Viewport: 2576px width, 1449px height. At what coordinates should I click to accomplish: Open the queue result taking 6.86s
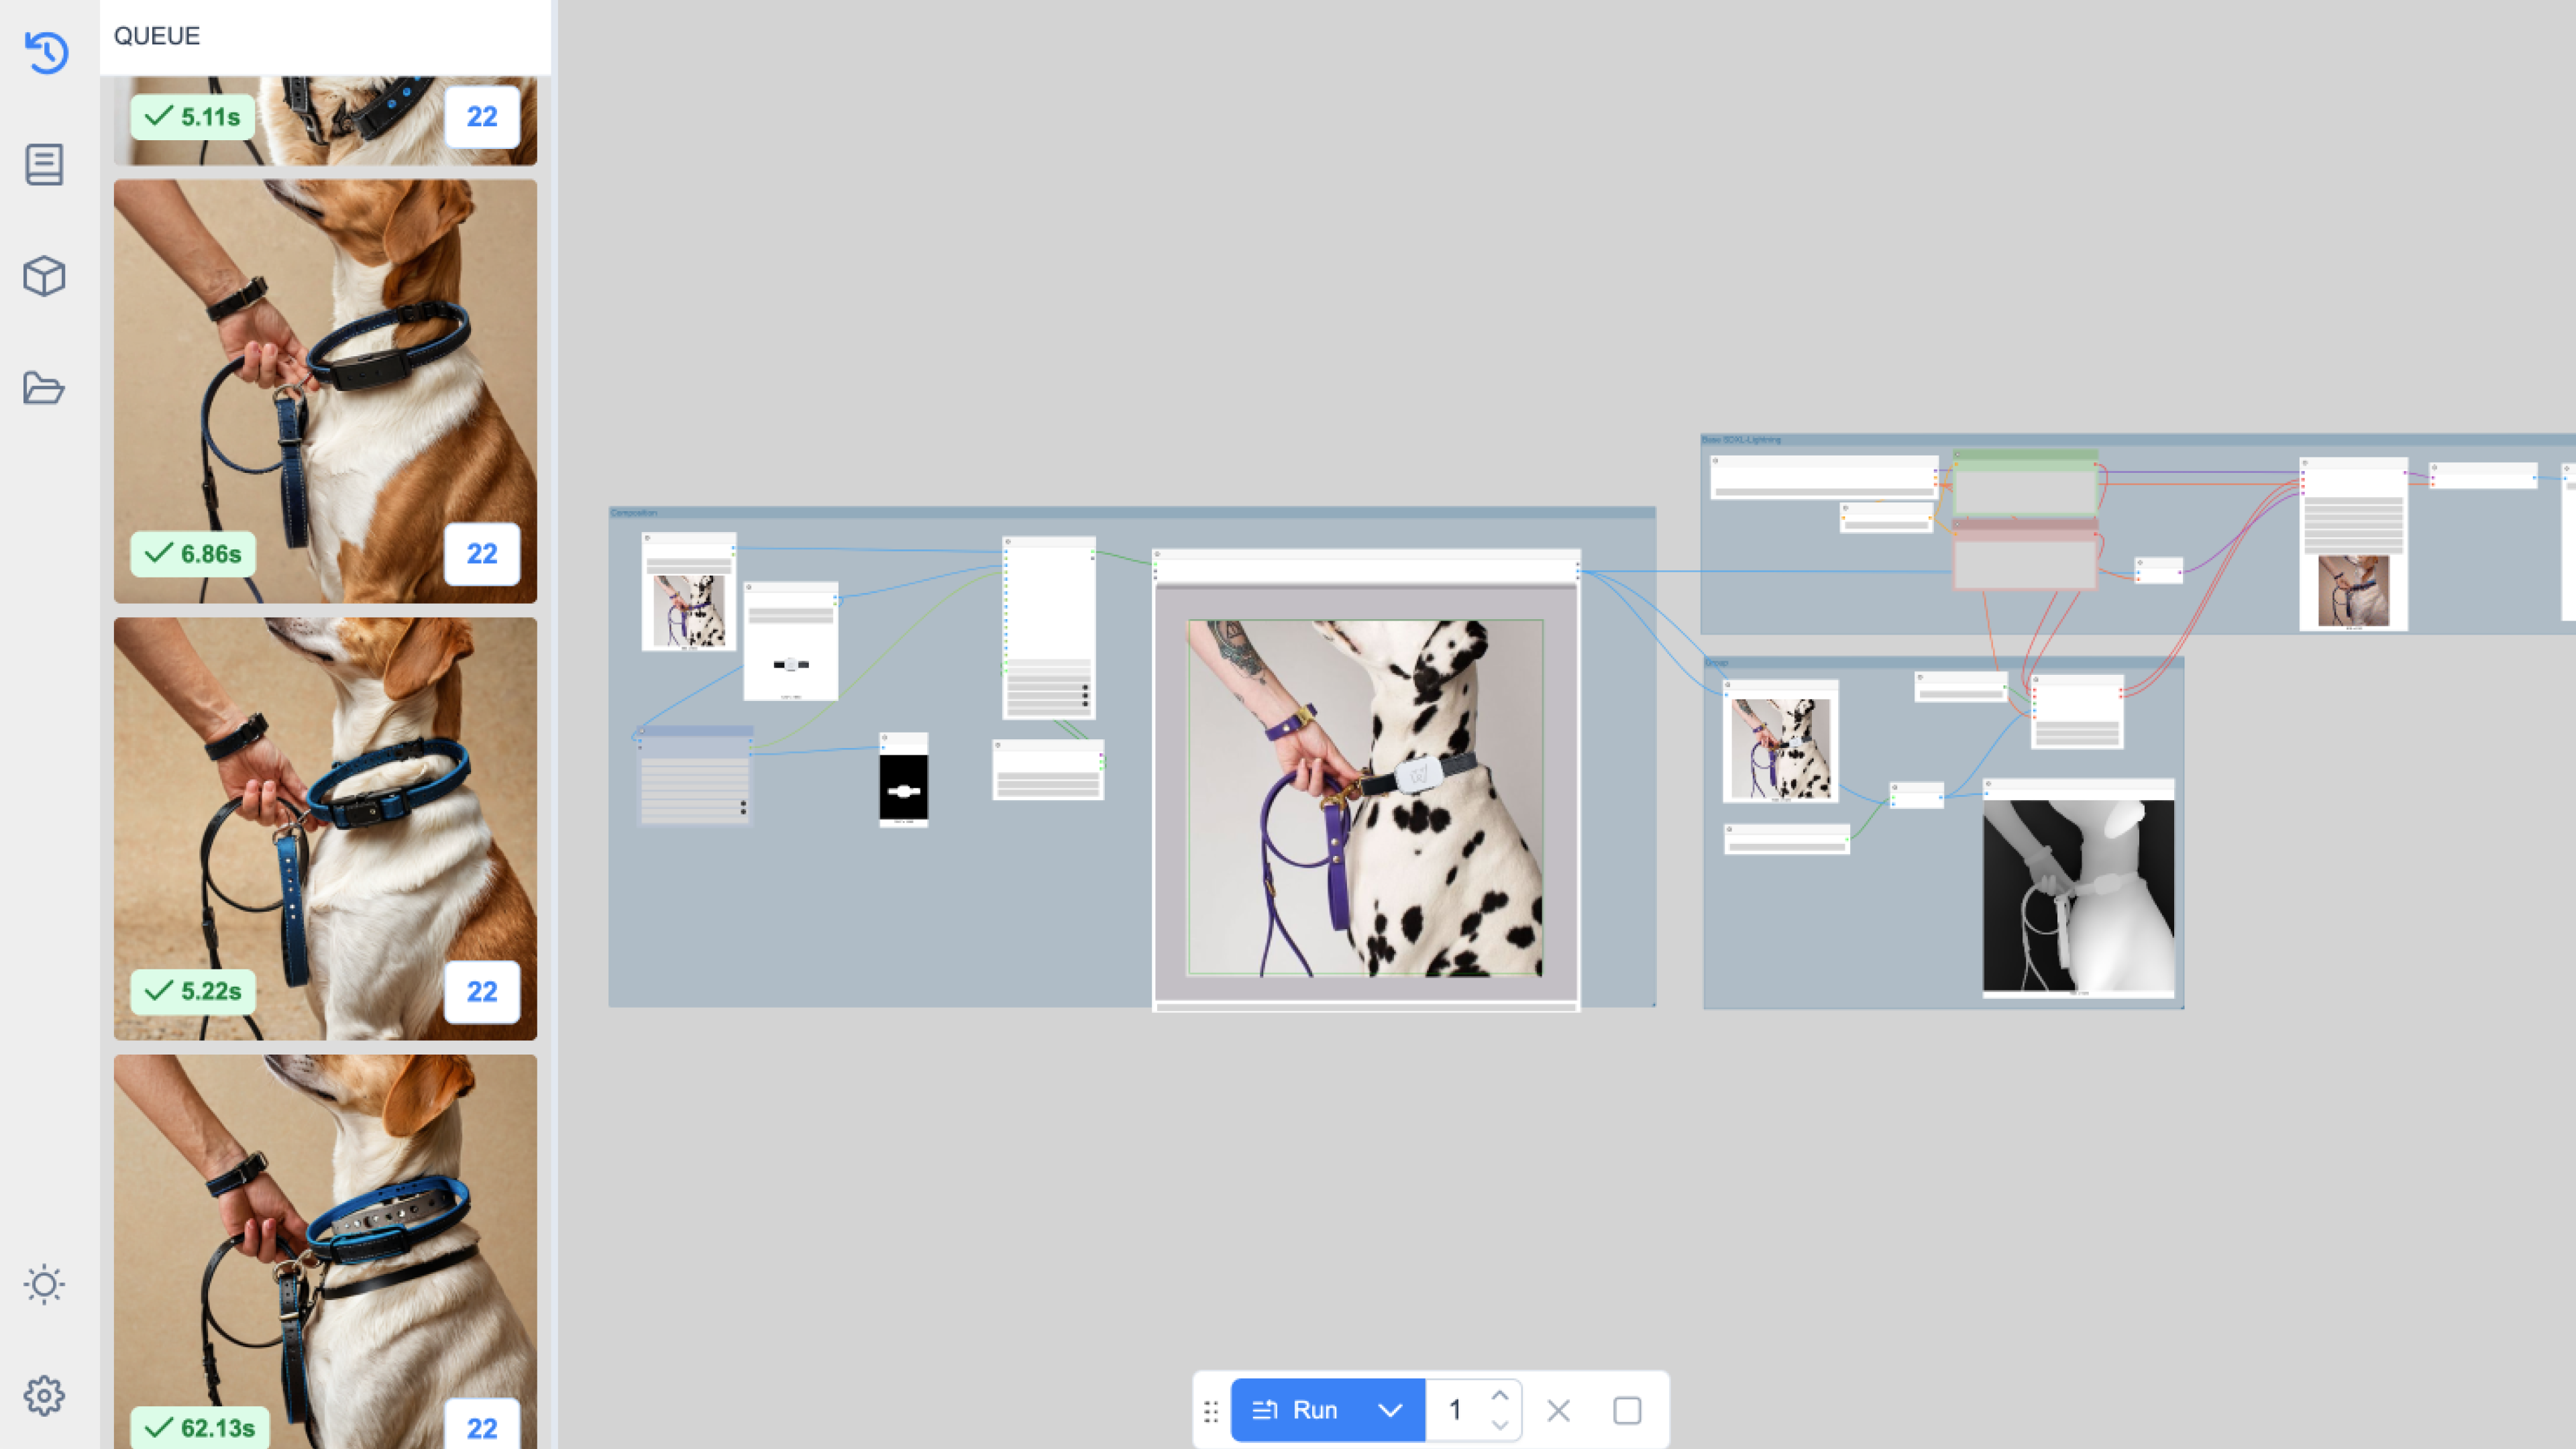325,390
